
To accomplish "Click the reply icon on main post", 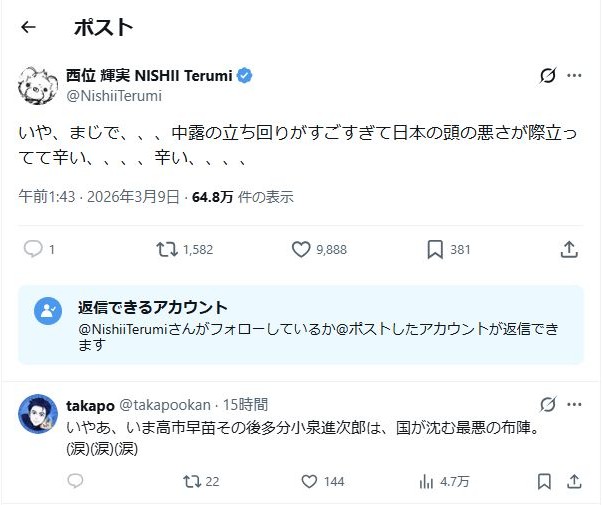I will (33, 249).
